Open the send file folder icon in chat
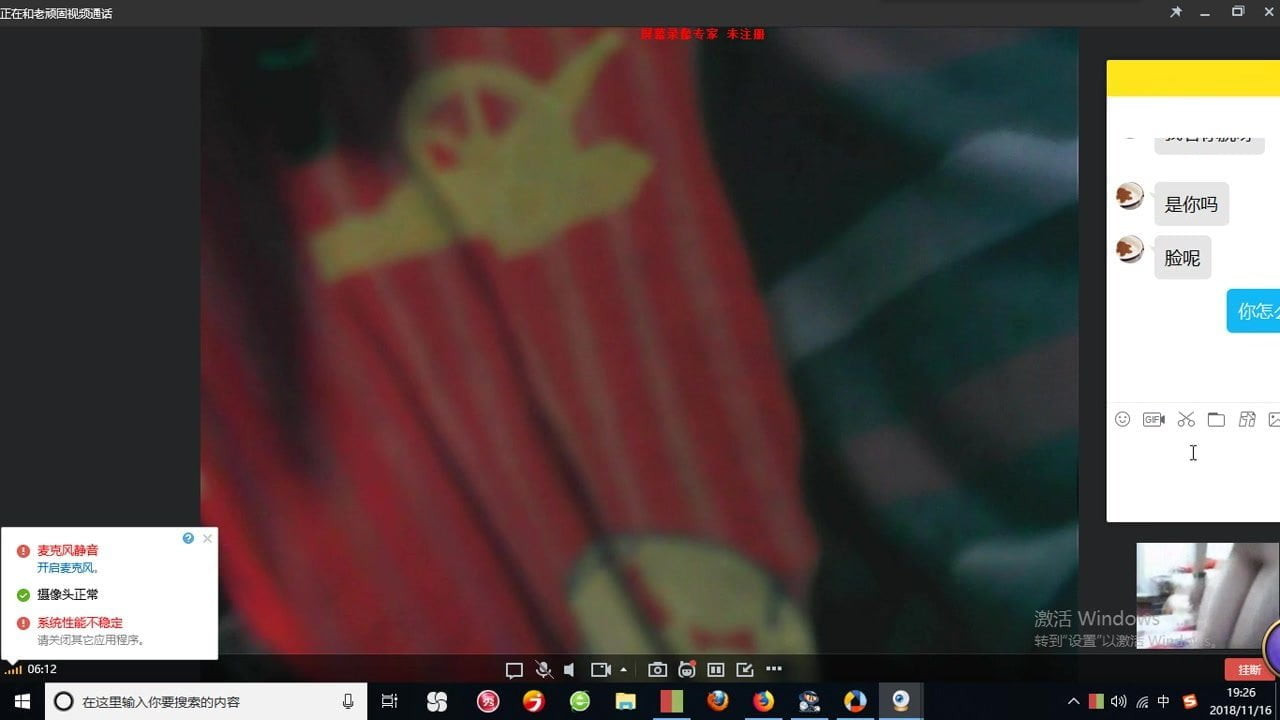This screenshot has height=720, width=1280. point(1216,420)
